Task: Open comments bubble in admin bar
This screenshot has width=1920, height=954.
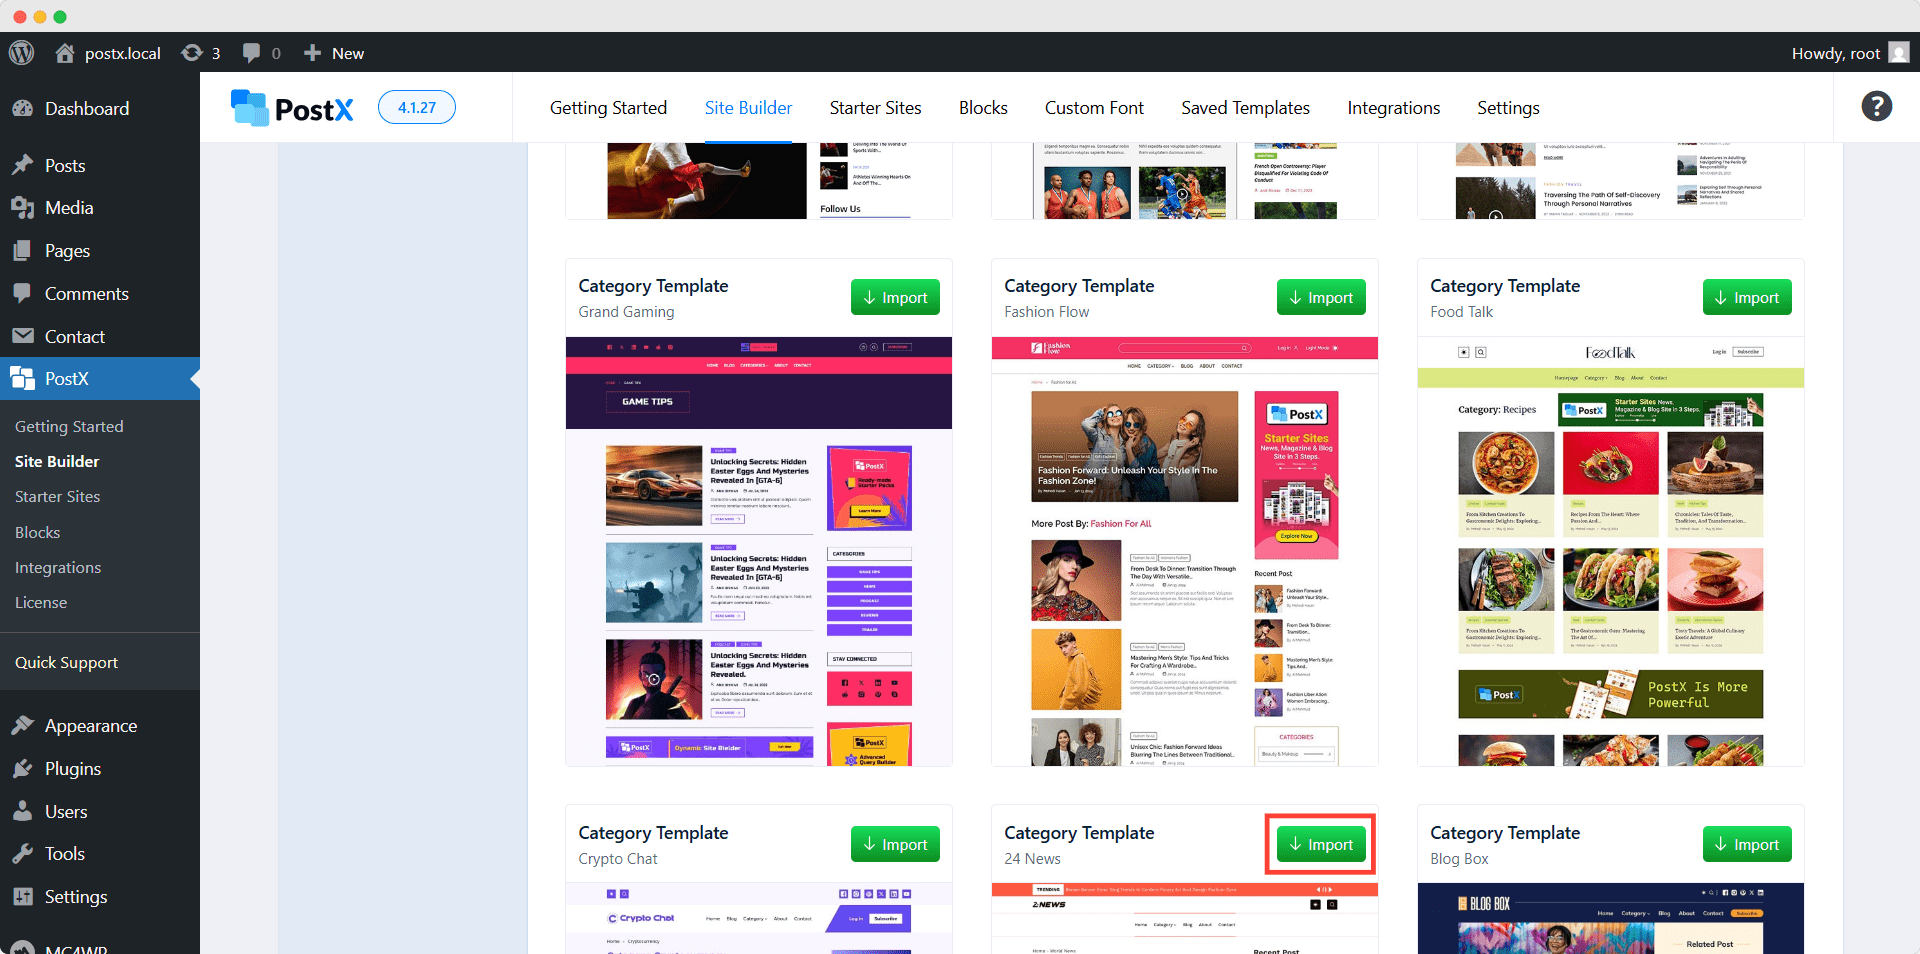Action: [262, 53]
